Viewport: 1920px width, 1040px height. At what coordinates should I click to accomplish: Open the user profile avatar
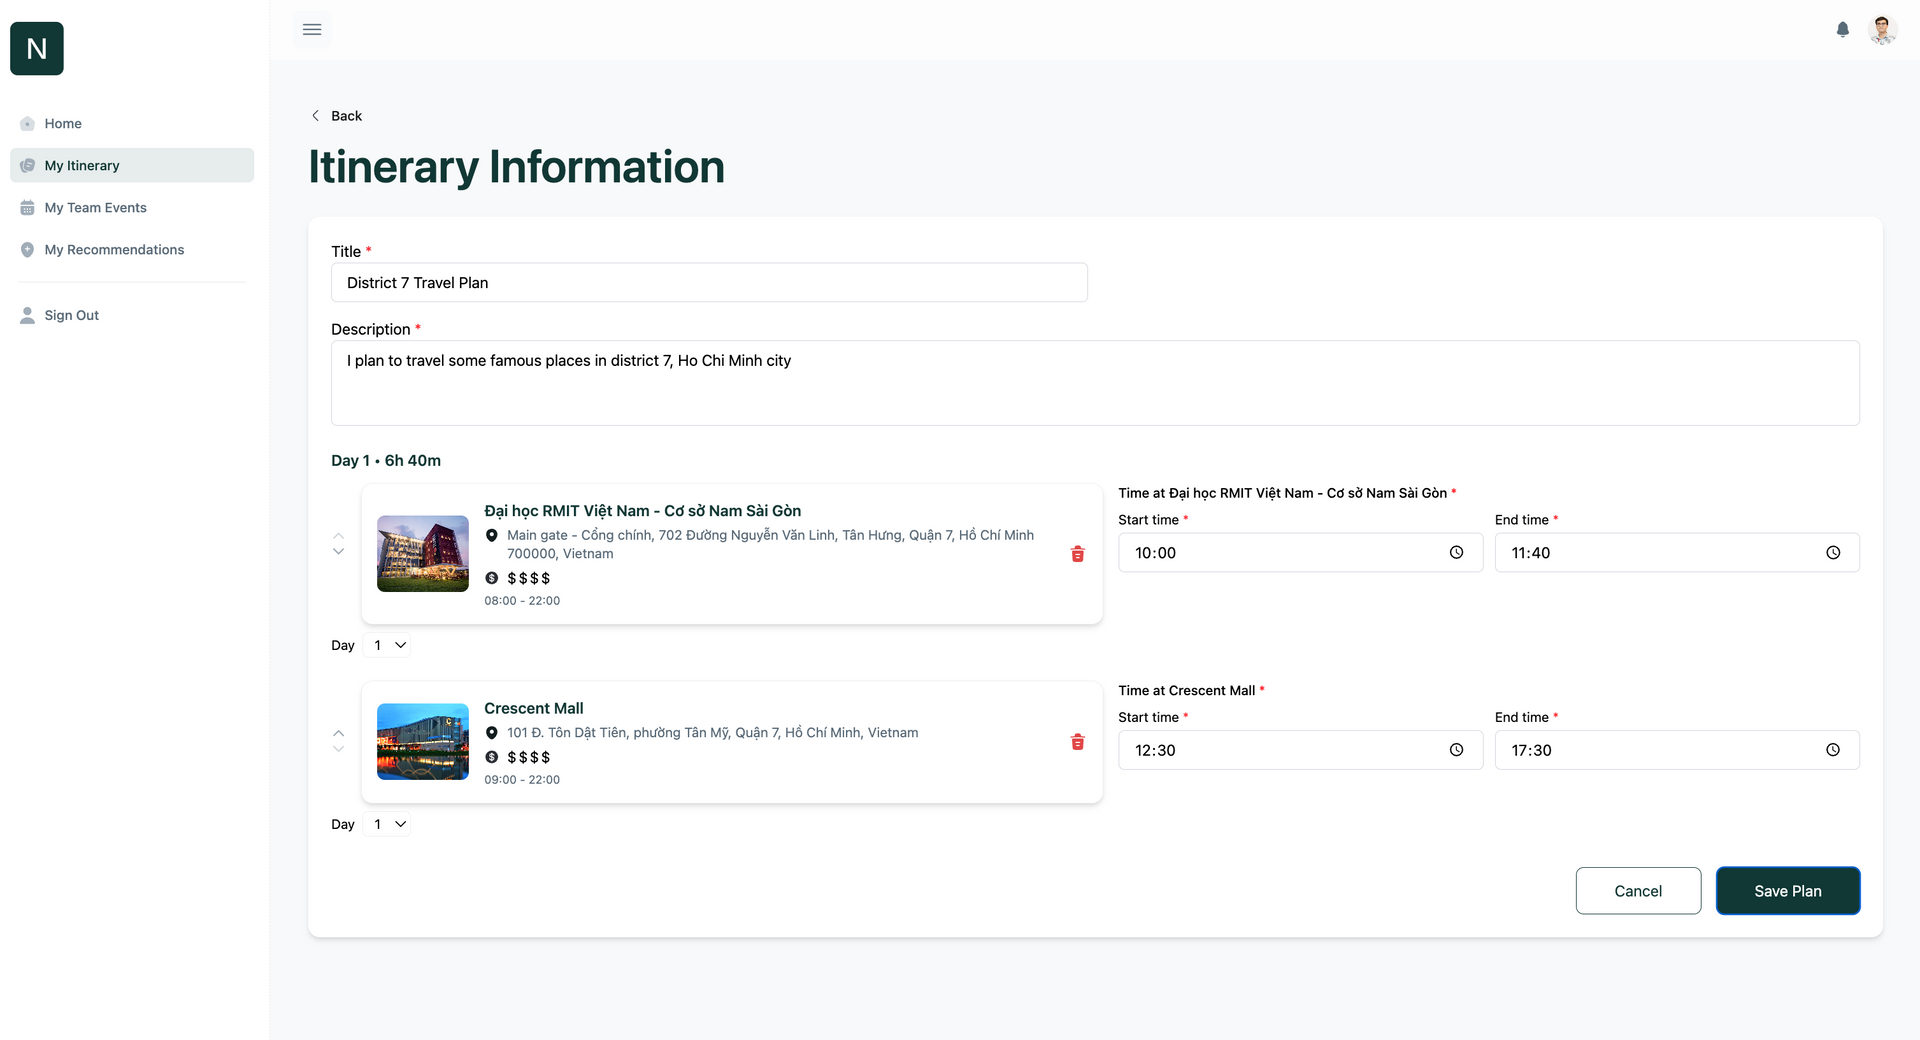(x=1882, y=30)
